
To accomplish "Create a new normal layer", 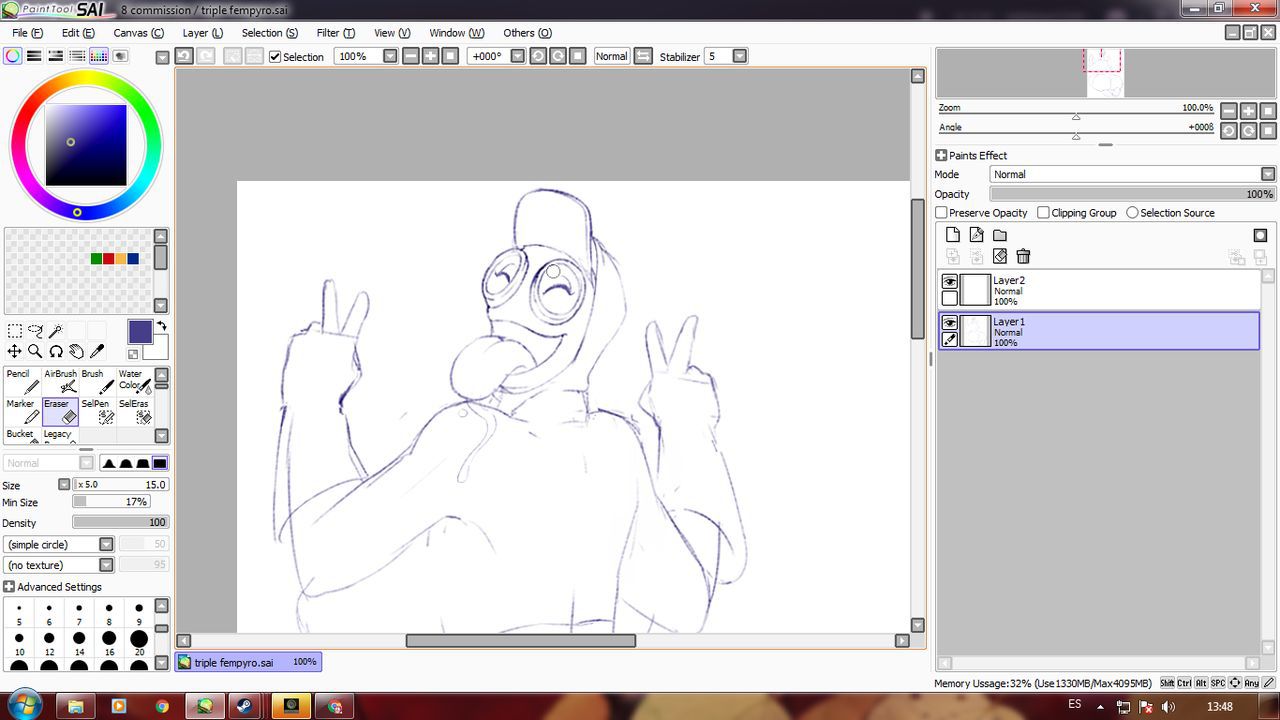I will [x=953, y=235].
